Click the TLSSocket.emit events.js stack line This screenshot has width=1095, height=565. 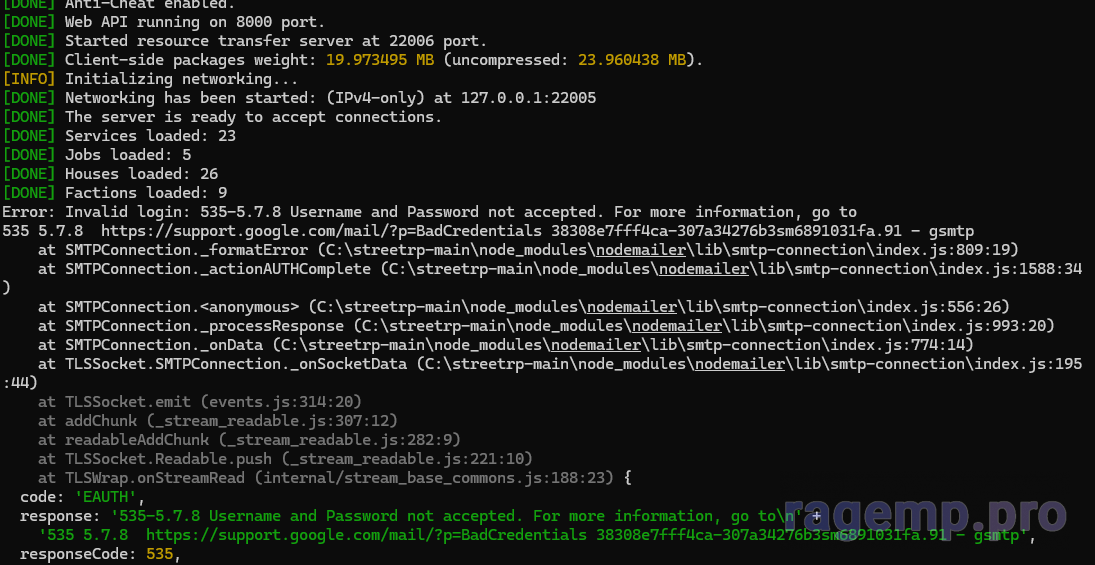pyautogui.click(x=199, y=402)
